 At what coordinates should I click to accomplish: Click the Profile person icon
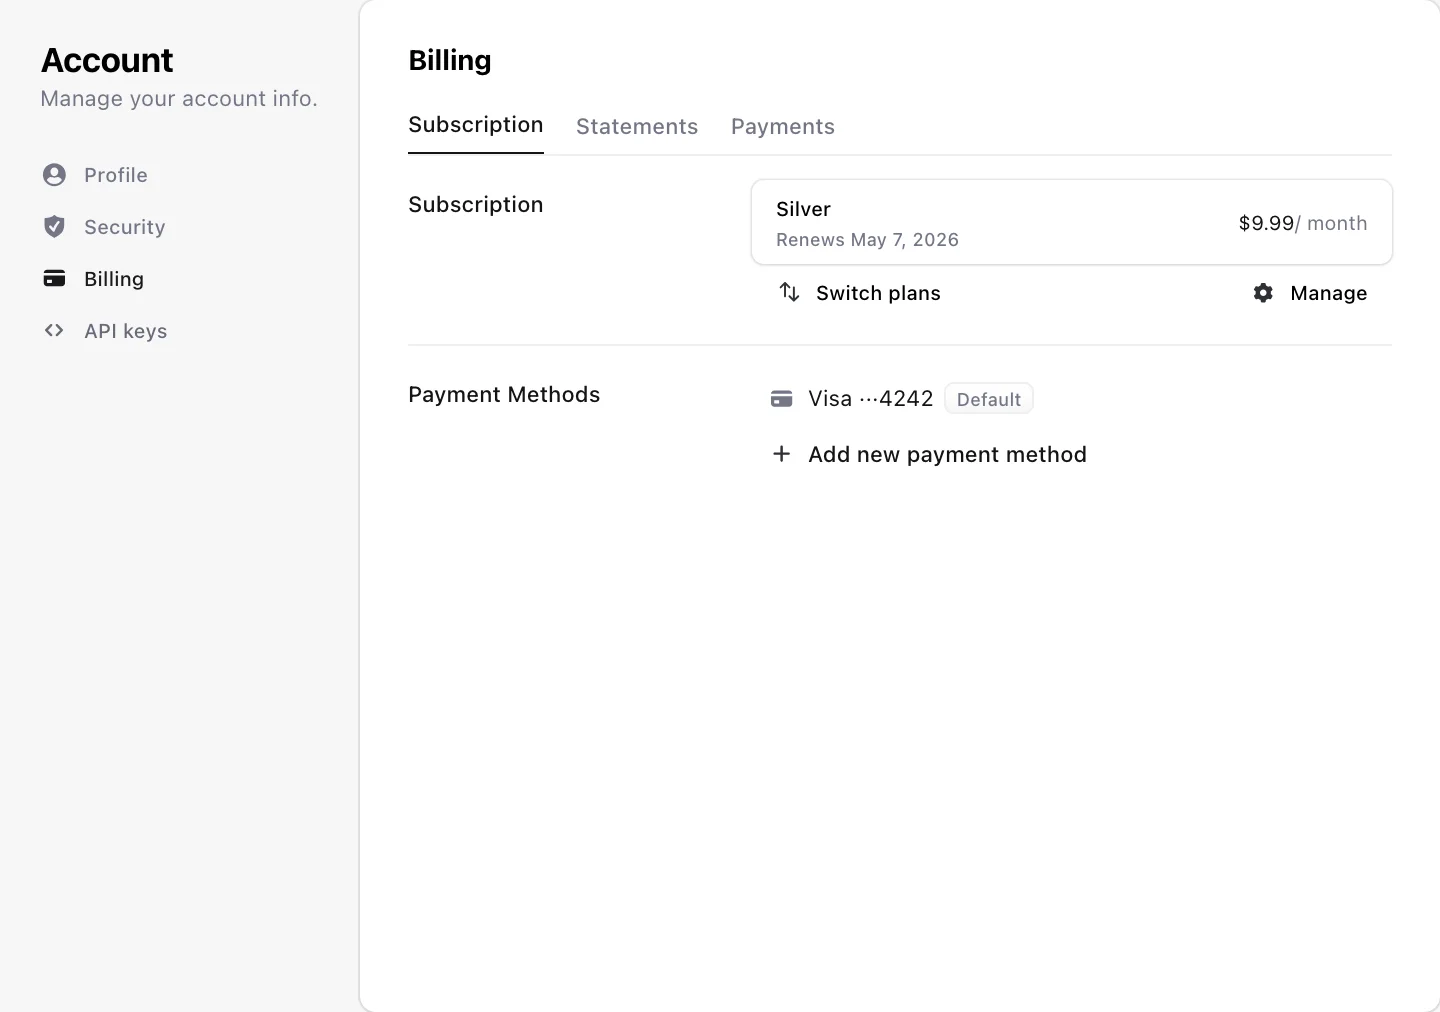tap(54, 175)
